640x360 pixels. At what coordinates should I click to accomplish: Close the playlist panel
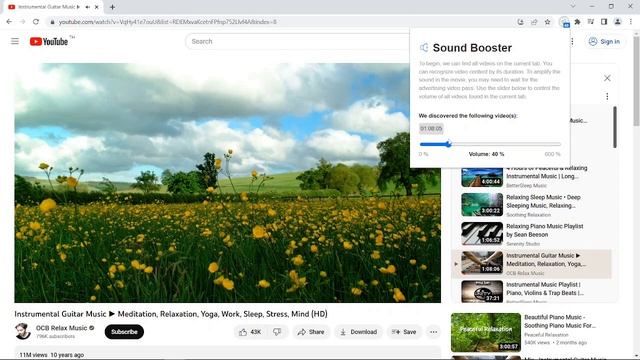click(607, 78)
